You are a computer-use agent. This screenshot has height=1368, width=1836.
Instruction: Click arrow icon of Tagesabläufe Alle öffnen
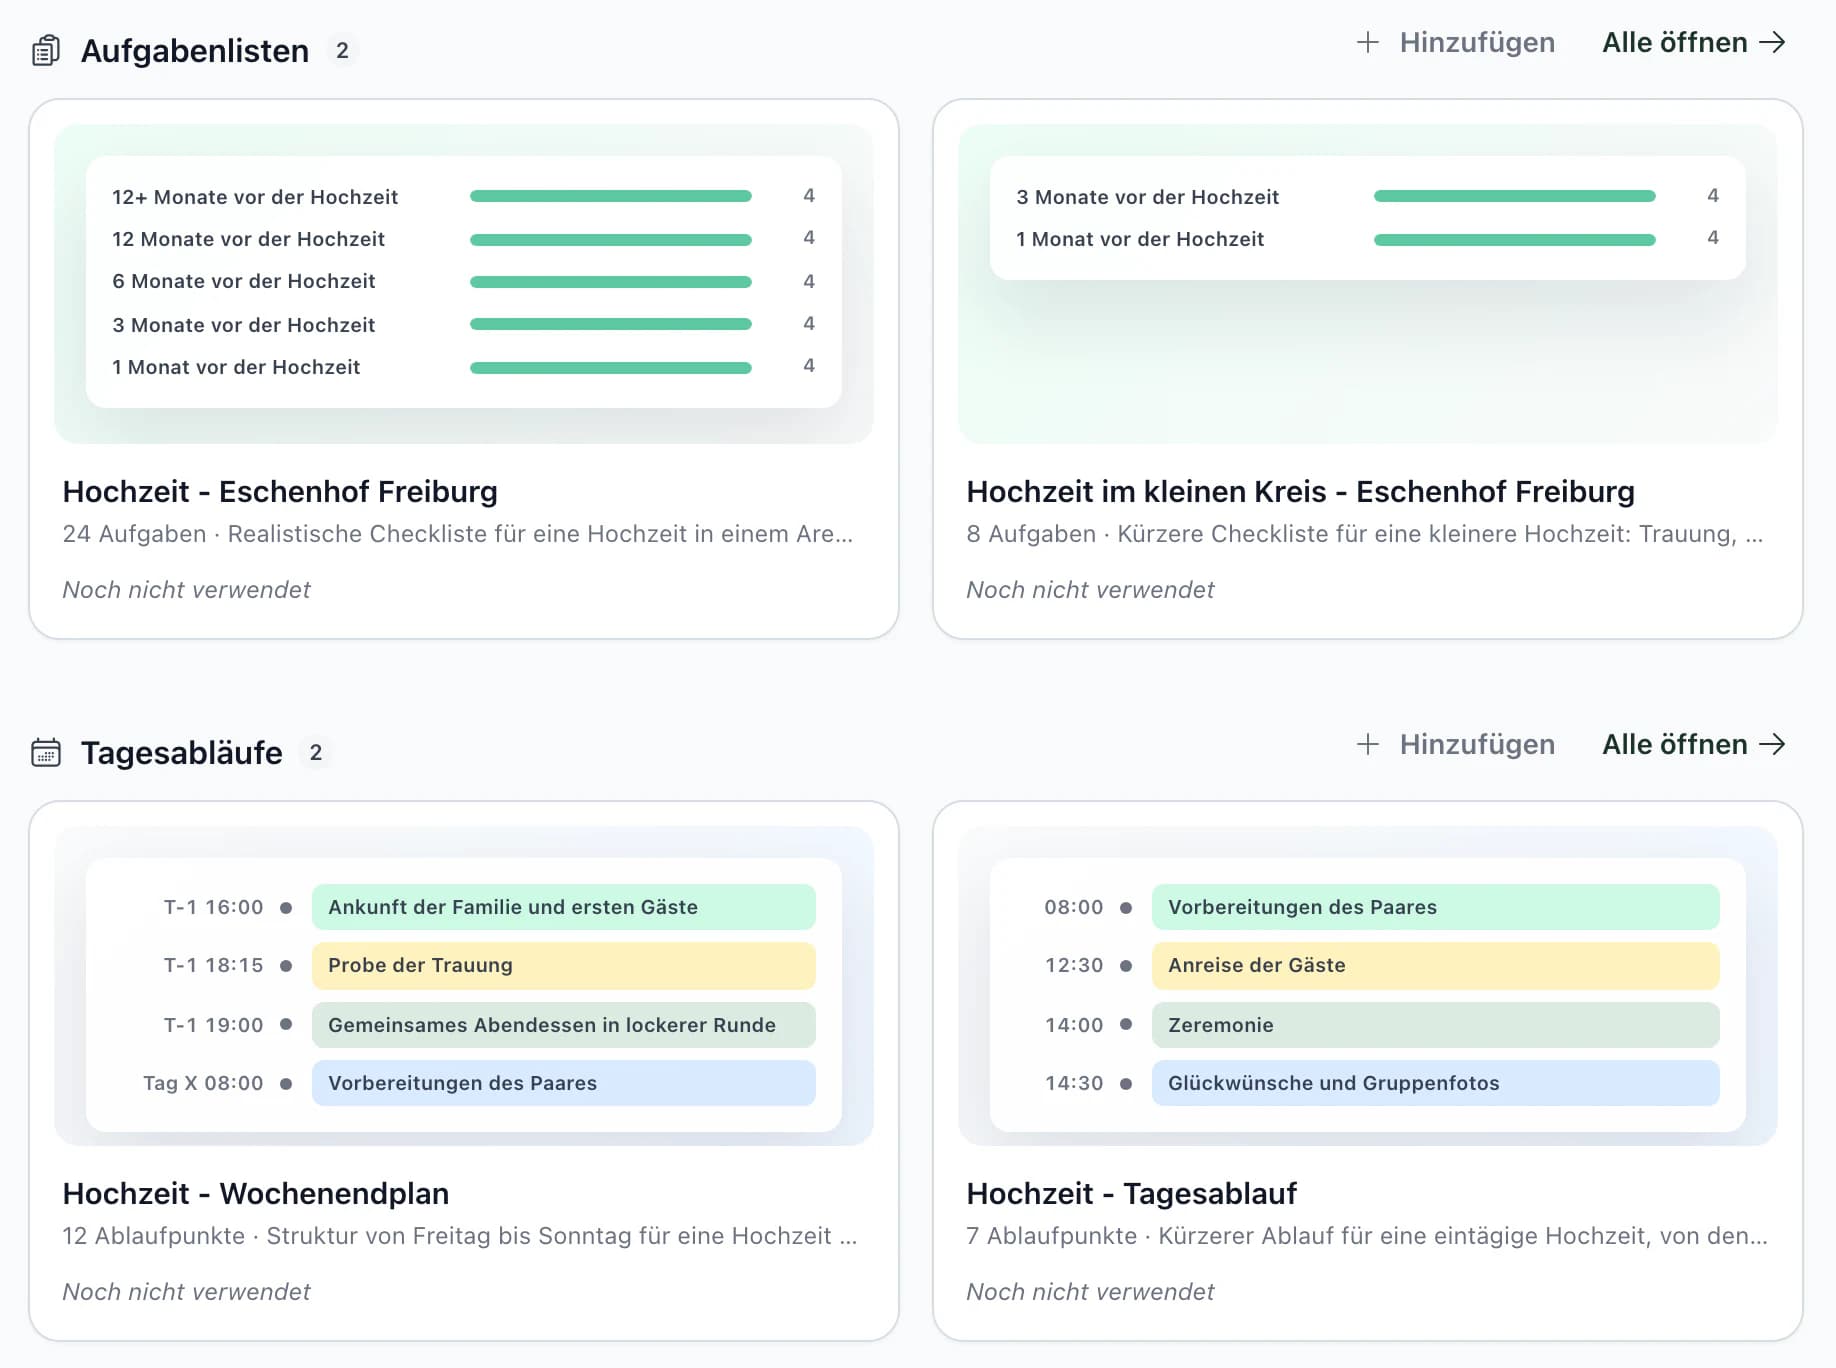[1772, 744]
